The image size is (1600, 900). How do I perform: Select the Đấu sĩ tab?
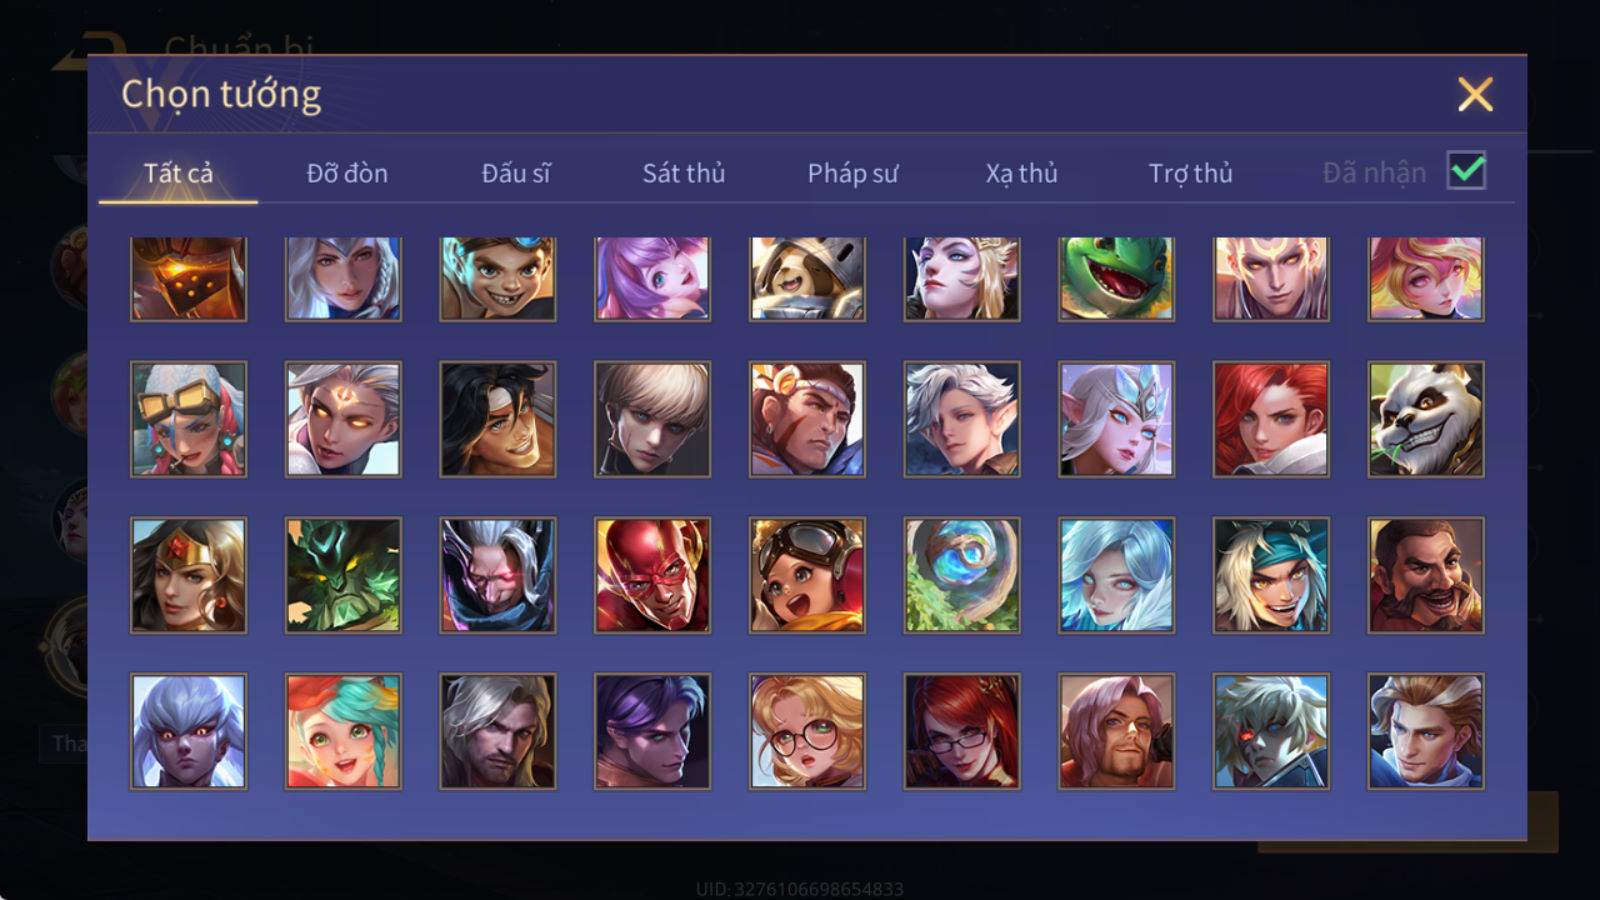[x=516, y=173]
